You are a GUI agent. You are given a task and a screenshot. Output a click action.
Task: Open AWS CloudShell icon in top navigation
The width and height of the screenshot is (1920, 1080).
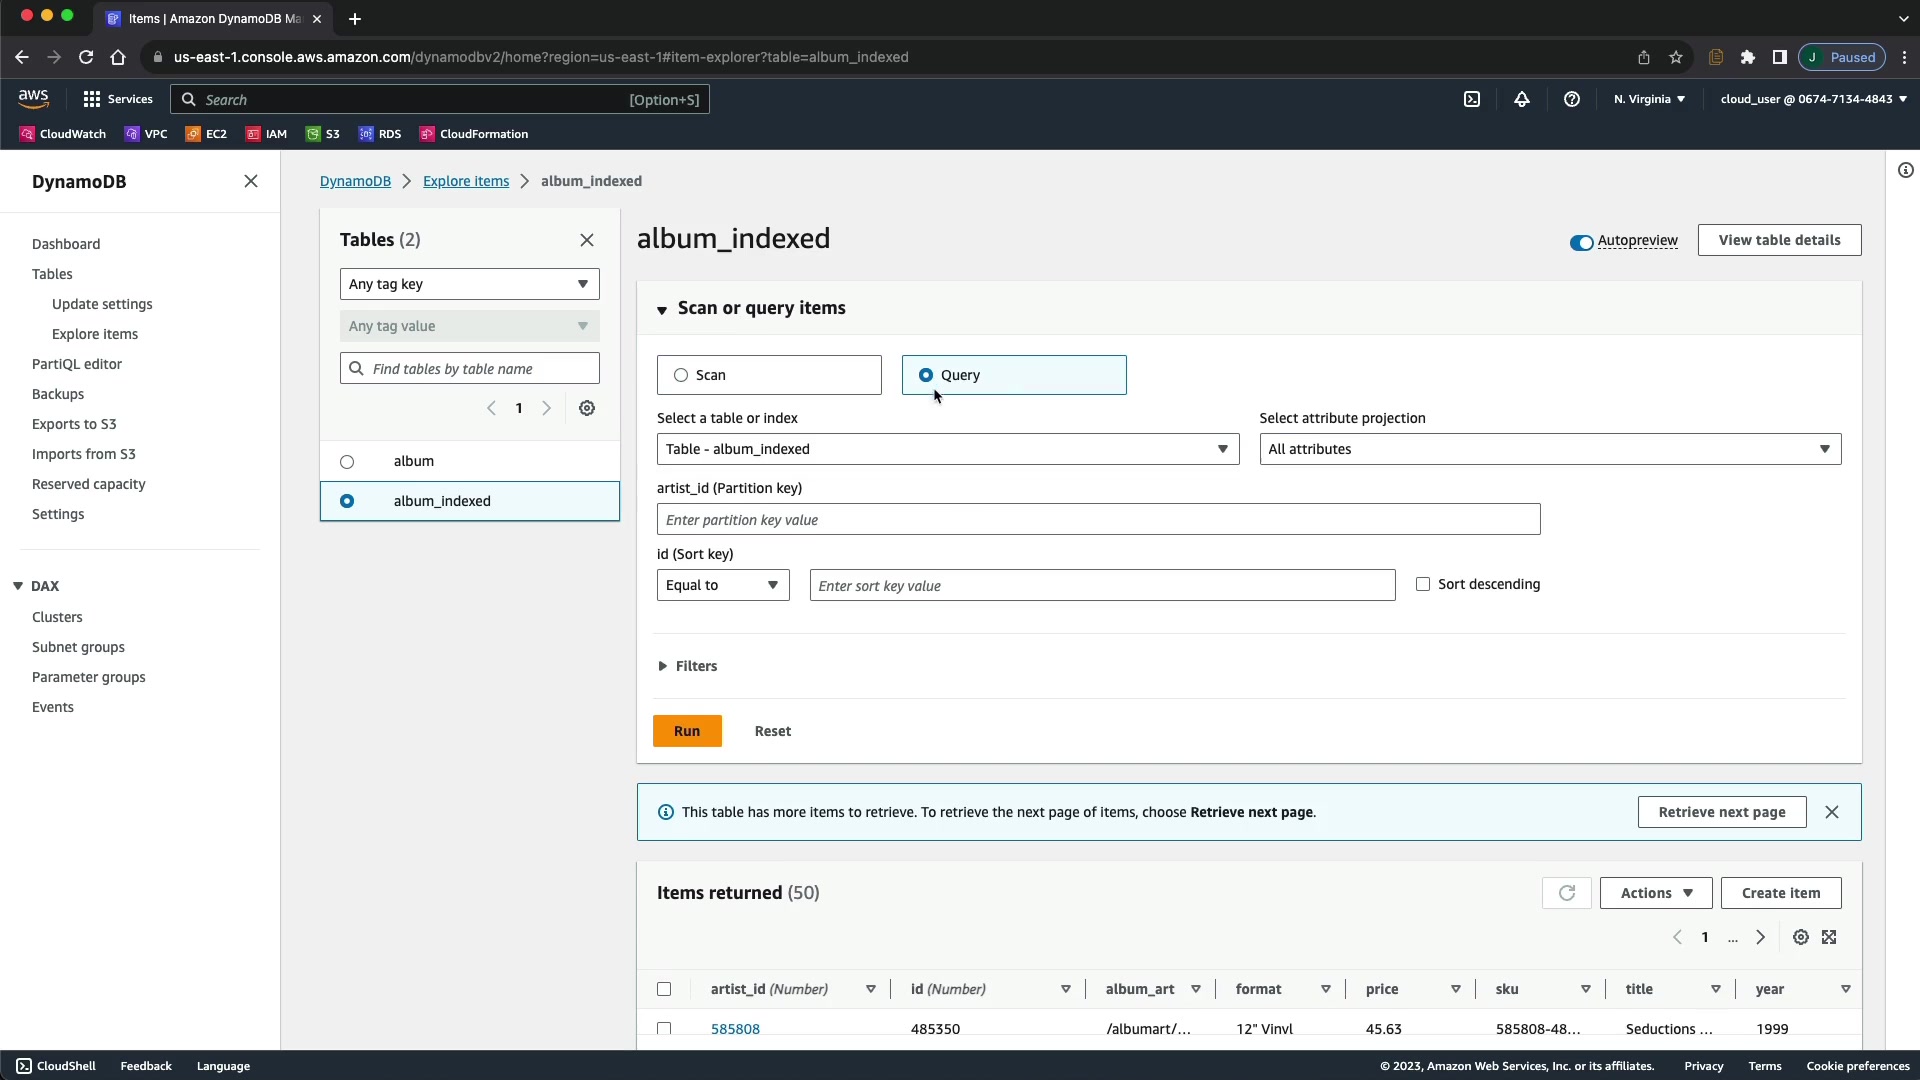(1472, 99)
